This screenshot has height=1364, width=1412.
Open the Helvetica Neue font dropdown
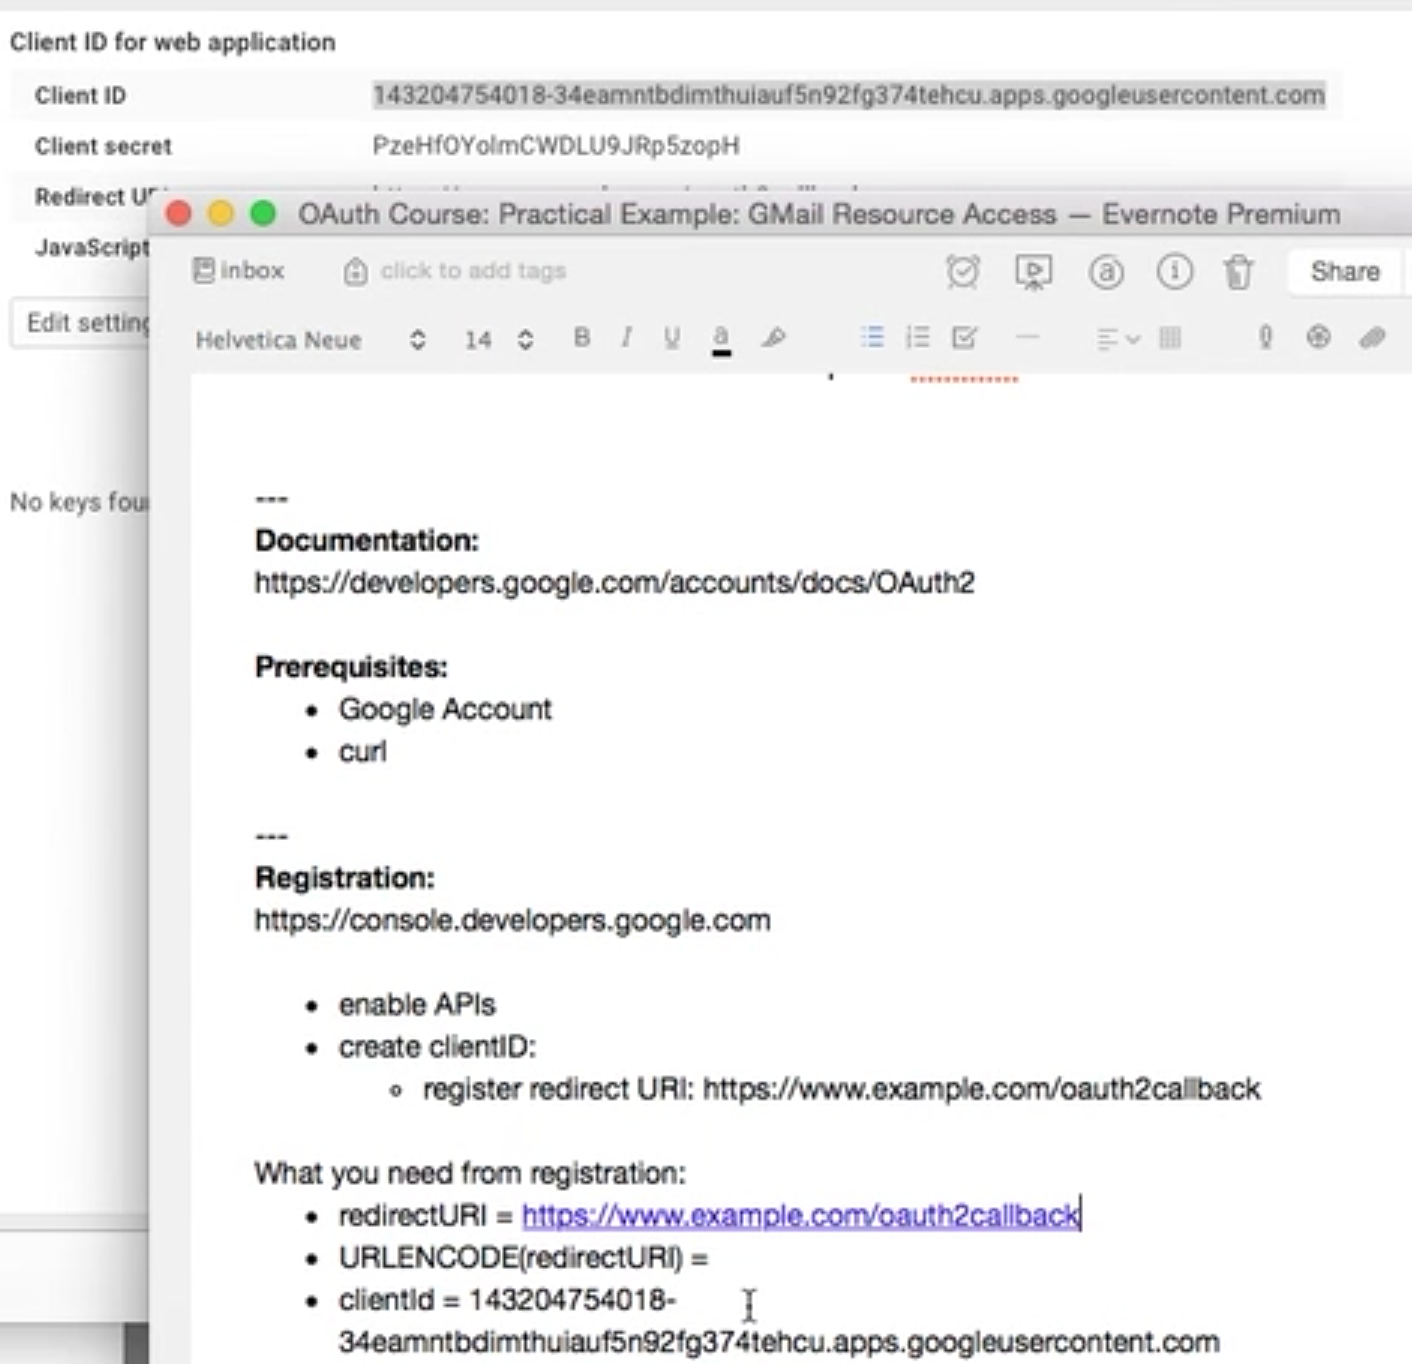[x=310, y=340]
